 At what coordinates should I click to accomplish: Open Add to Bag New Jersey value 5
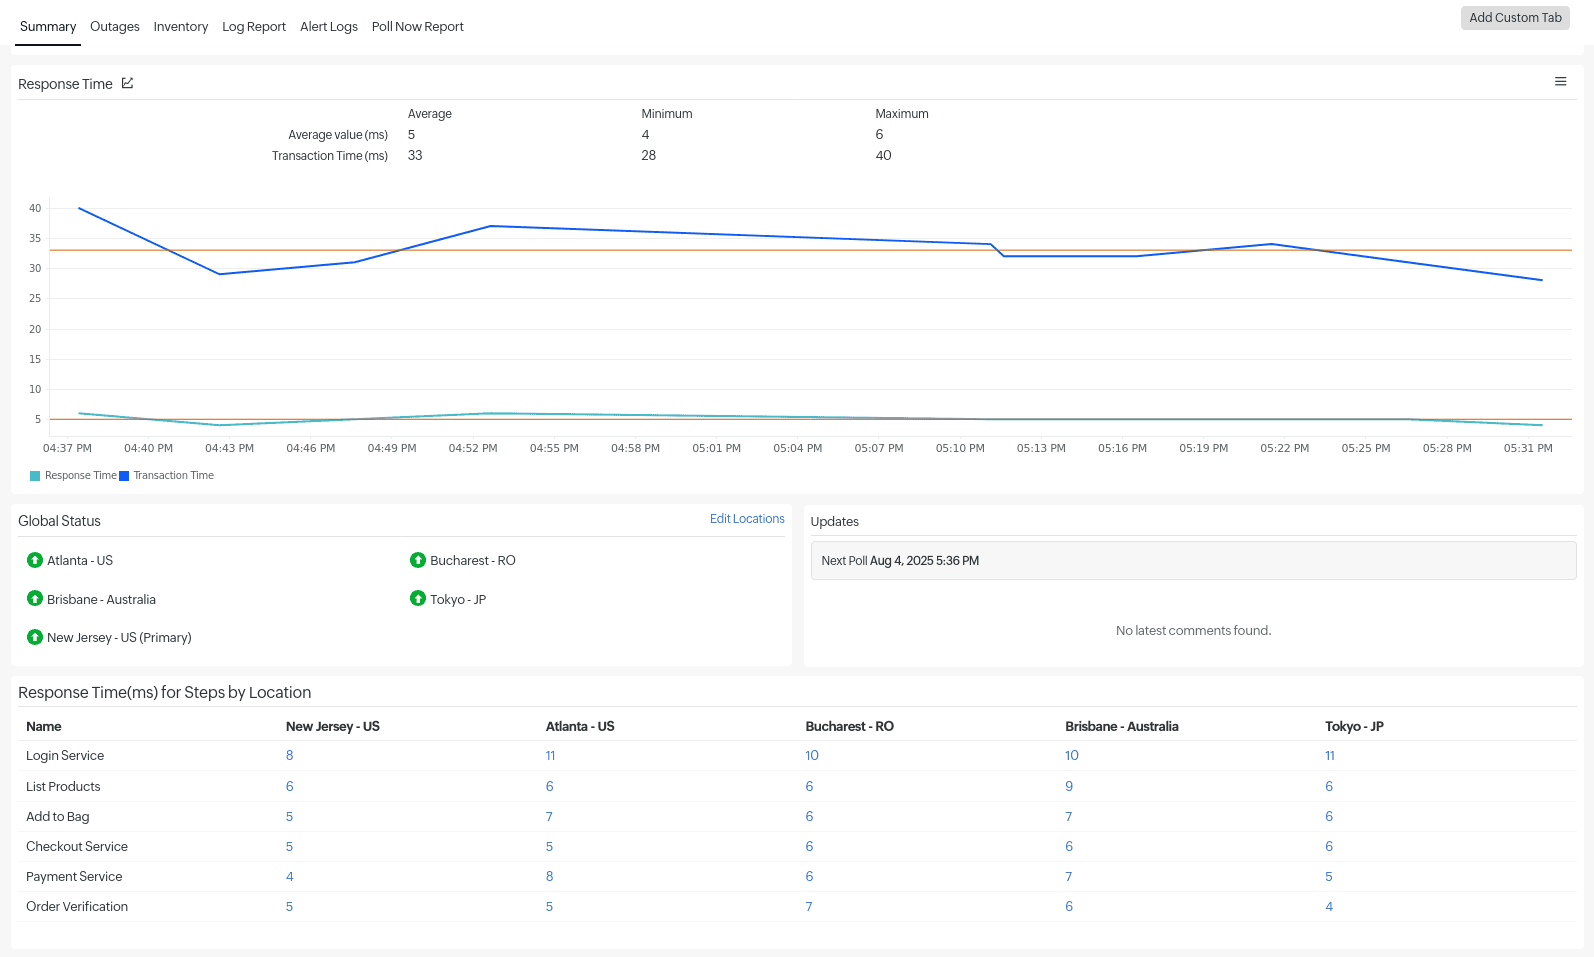click(x=290, y=816)
